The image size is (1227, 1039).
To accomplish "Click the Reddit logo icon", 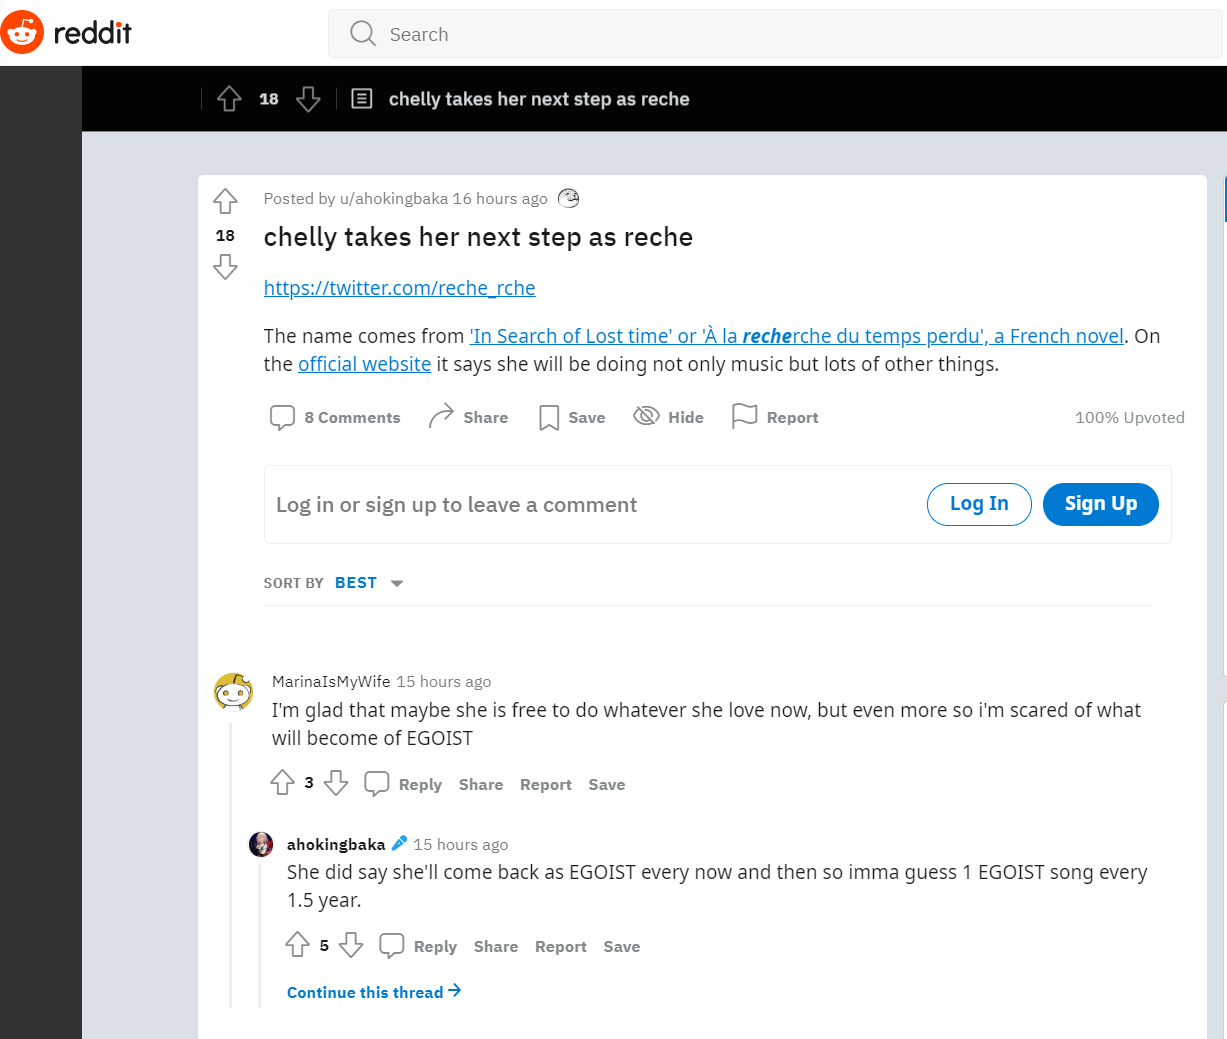I will [x=22, y=33].
